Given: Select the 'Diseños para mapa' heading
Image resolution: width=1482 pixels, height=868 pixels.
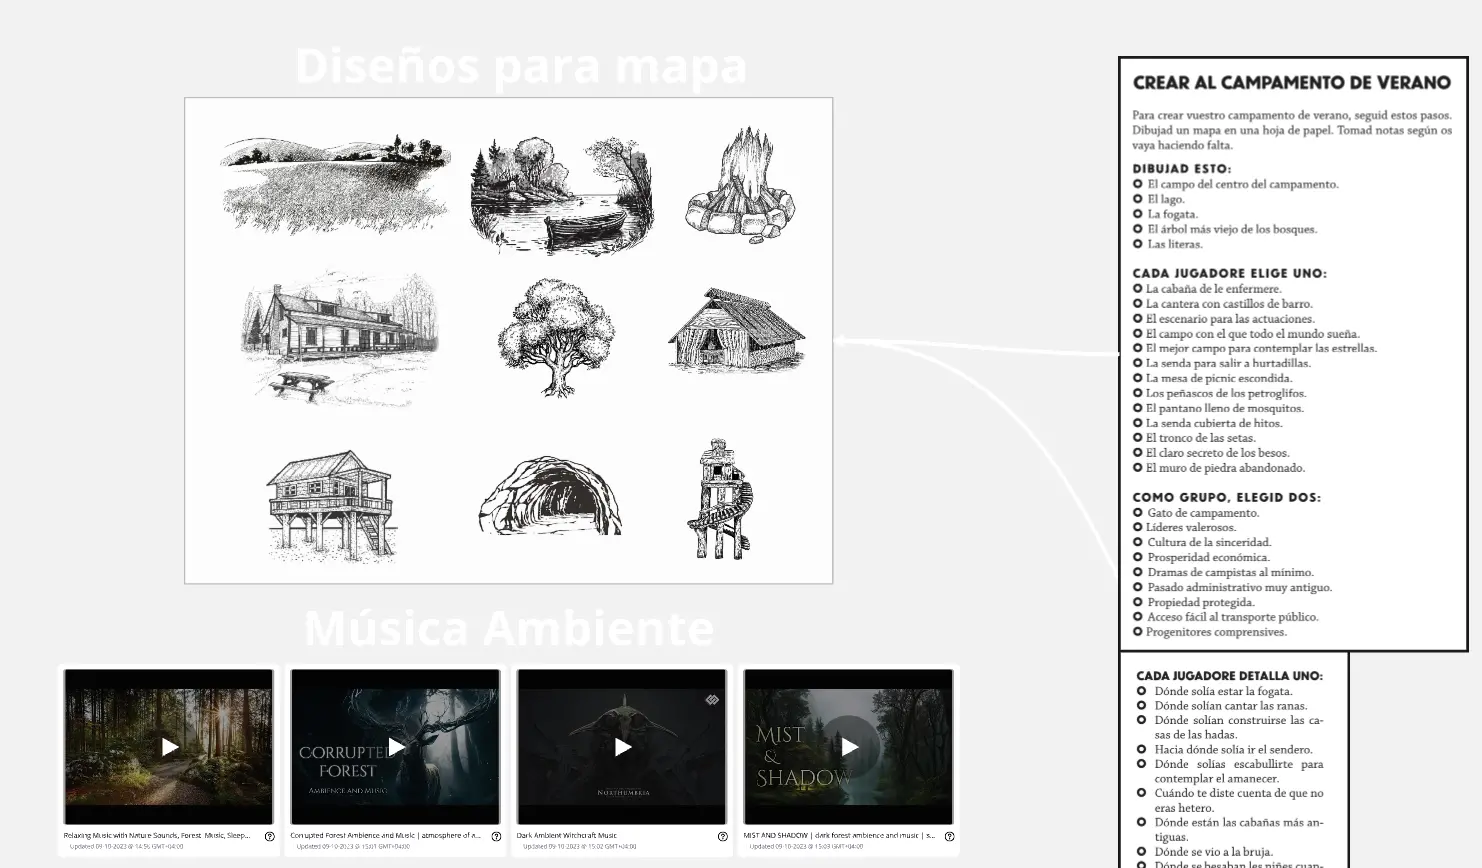Looking at the screenshot, I should point(521,66).
